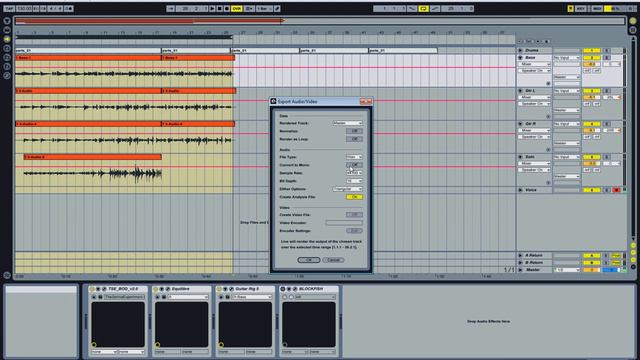Toggle Draw Mode pencil icon

coord(277,9)
